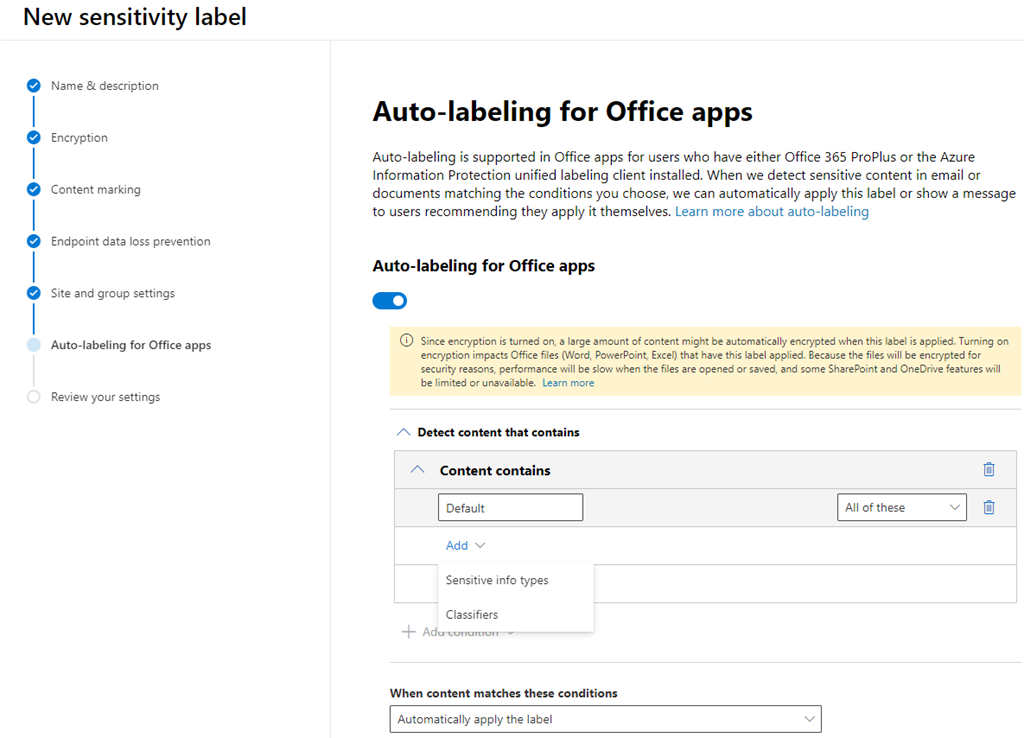The width and height of the screenshot is (1024, 738).
Task: Open the All of these dropdown
Action: click(x=901, y=508)
